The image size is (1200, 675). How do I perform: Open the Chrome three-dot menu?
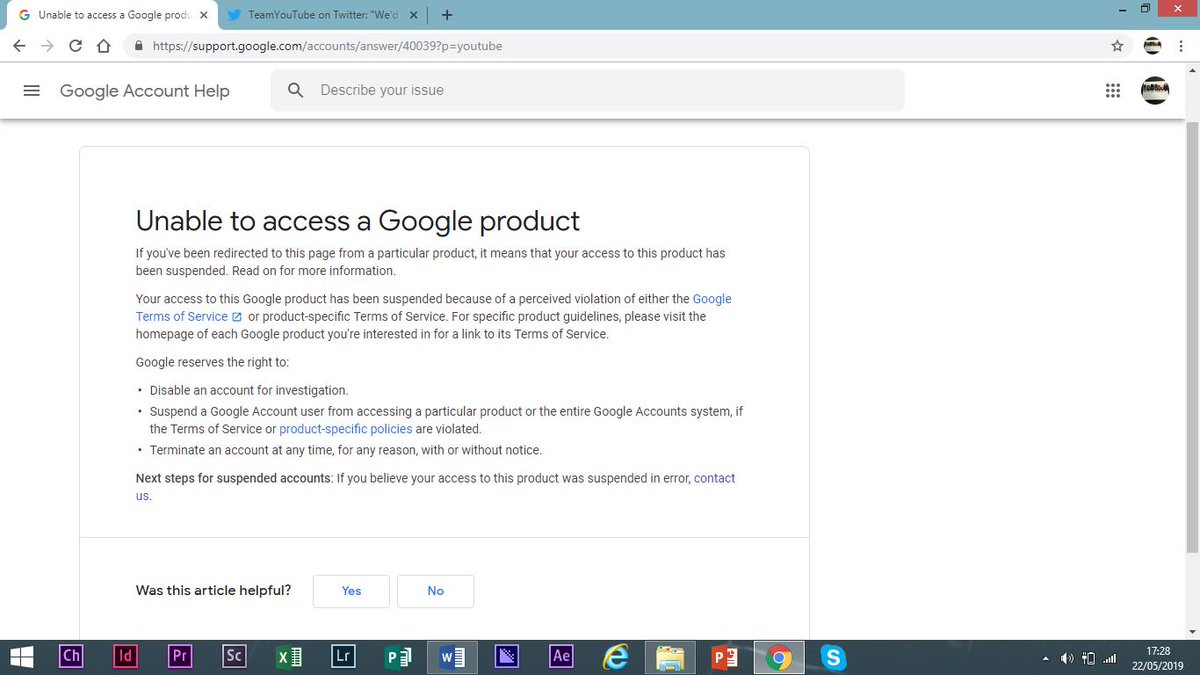click(x=1183, y=46)
